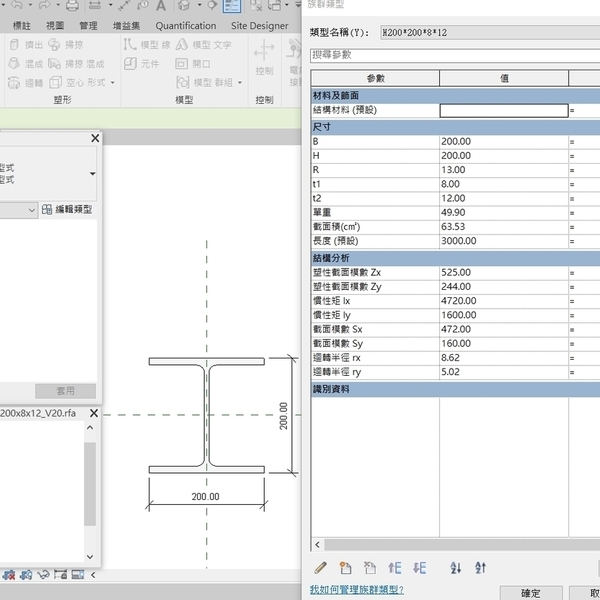This screenshot has width=600, height=600.
Task: Click the 控制 (Control) tool icon
Action: (264, 52)
